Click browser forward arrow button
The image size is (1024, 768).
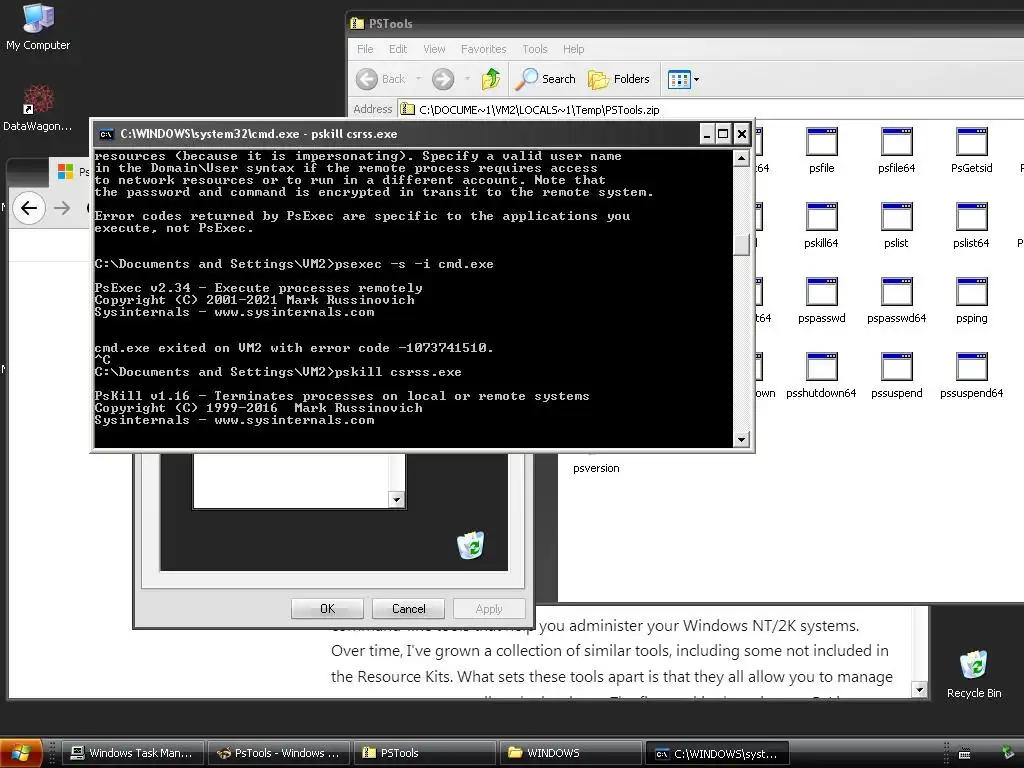point(62,208)
